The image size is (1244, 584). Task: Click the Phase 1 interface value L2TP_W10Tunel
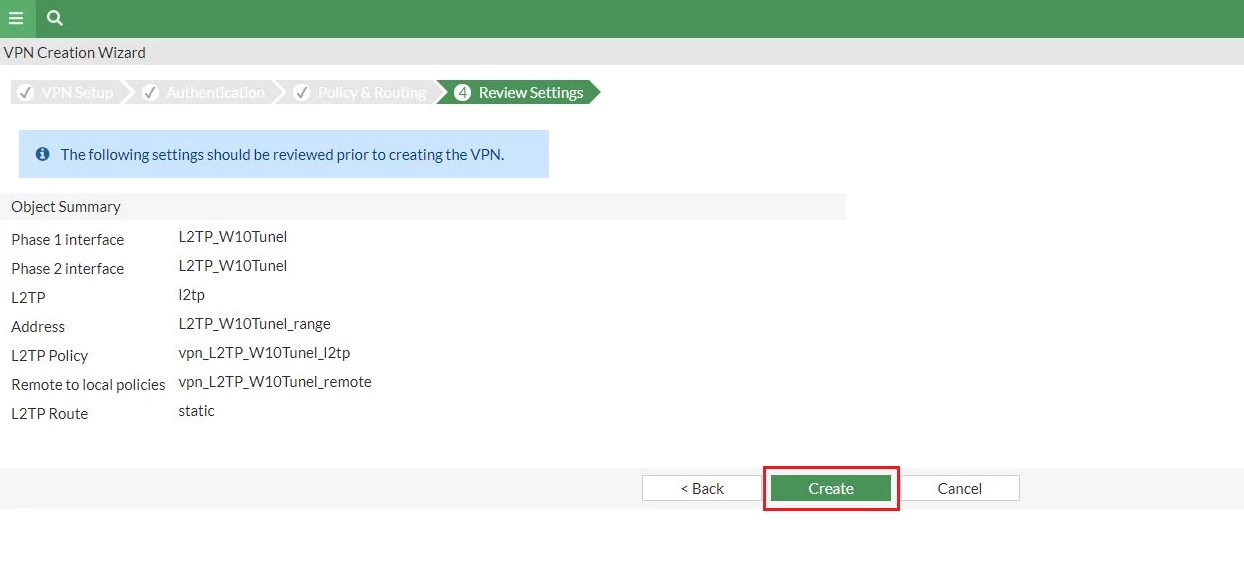pos(233,237)
